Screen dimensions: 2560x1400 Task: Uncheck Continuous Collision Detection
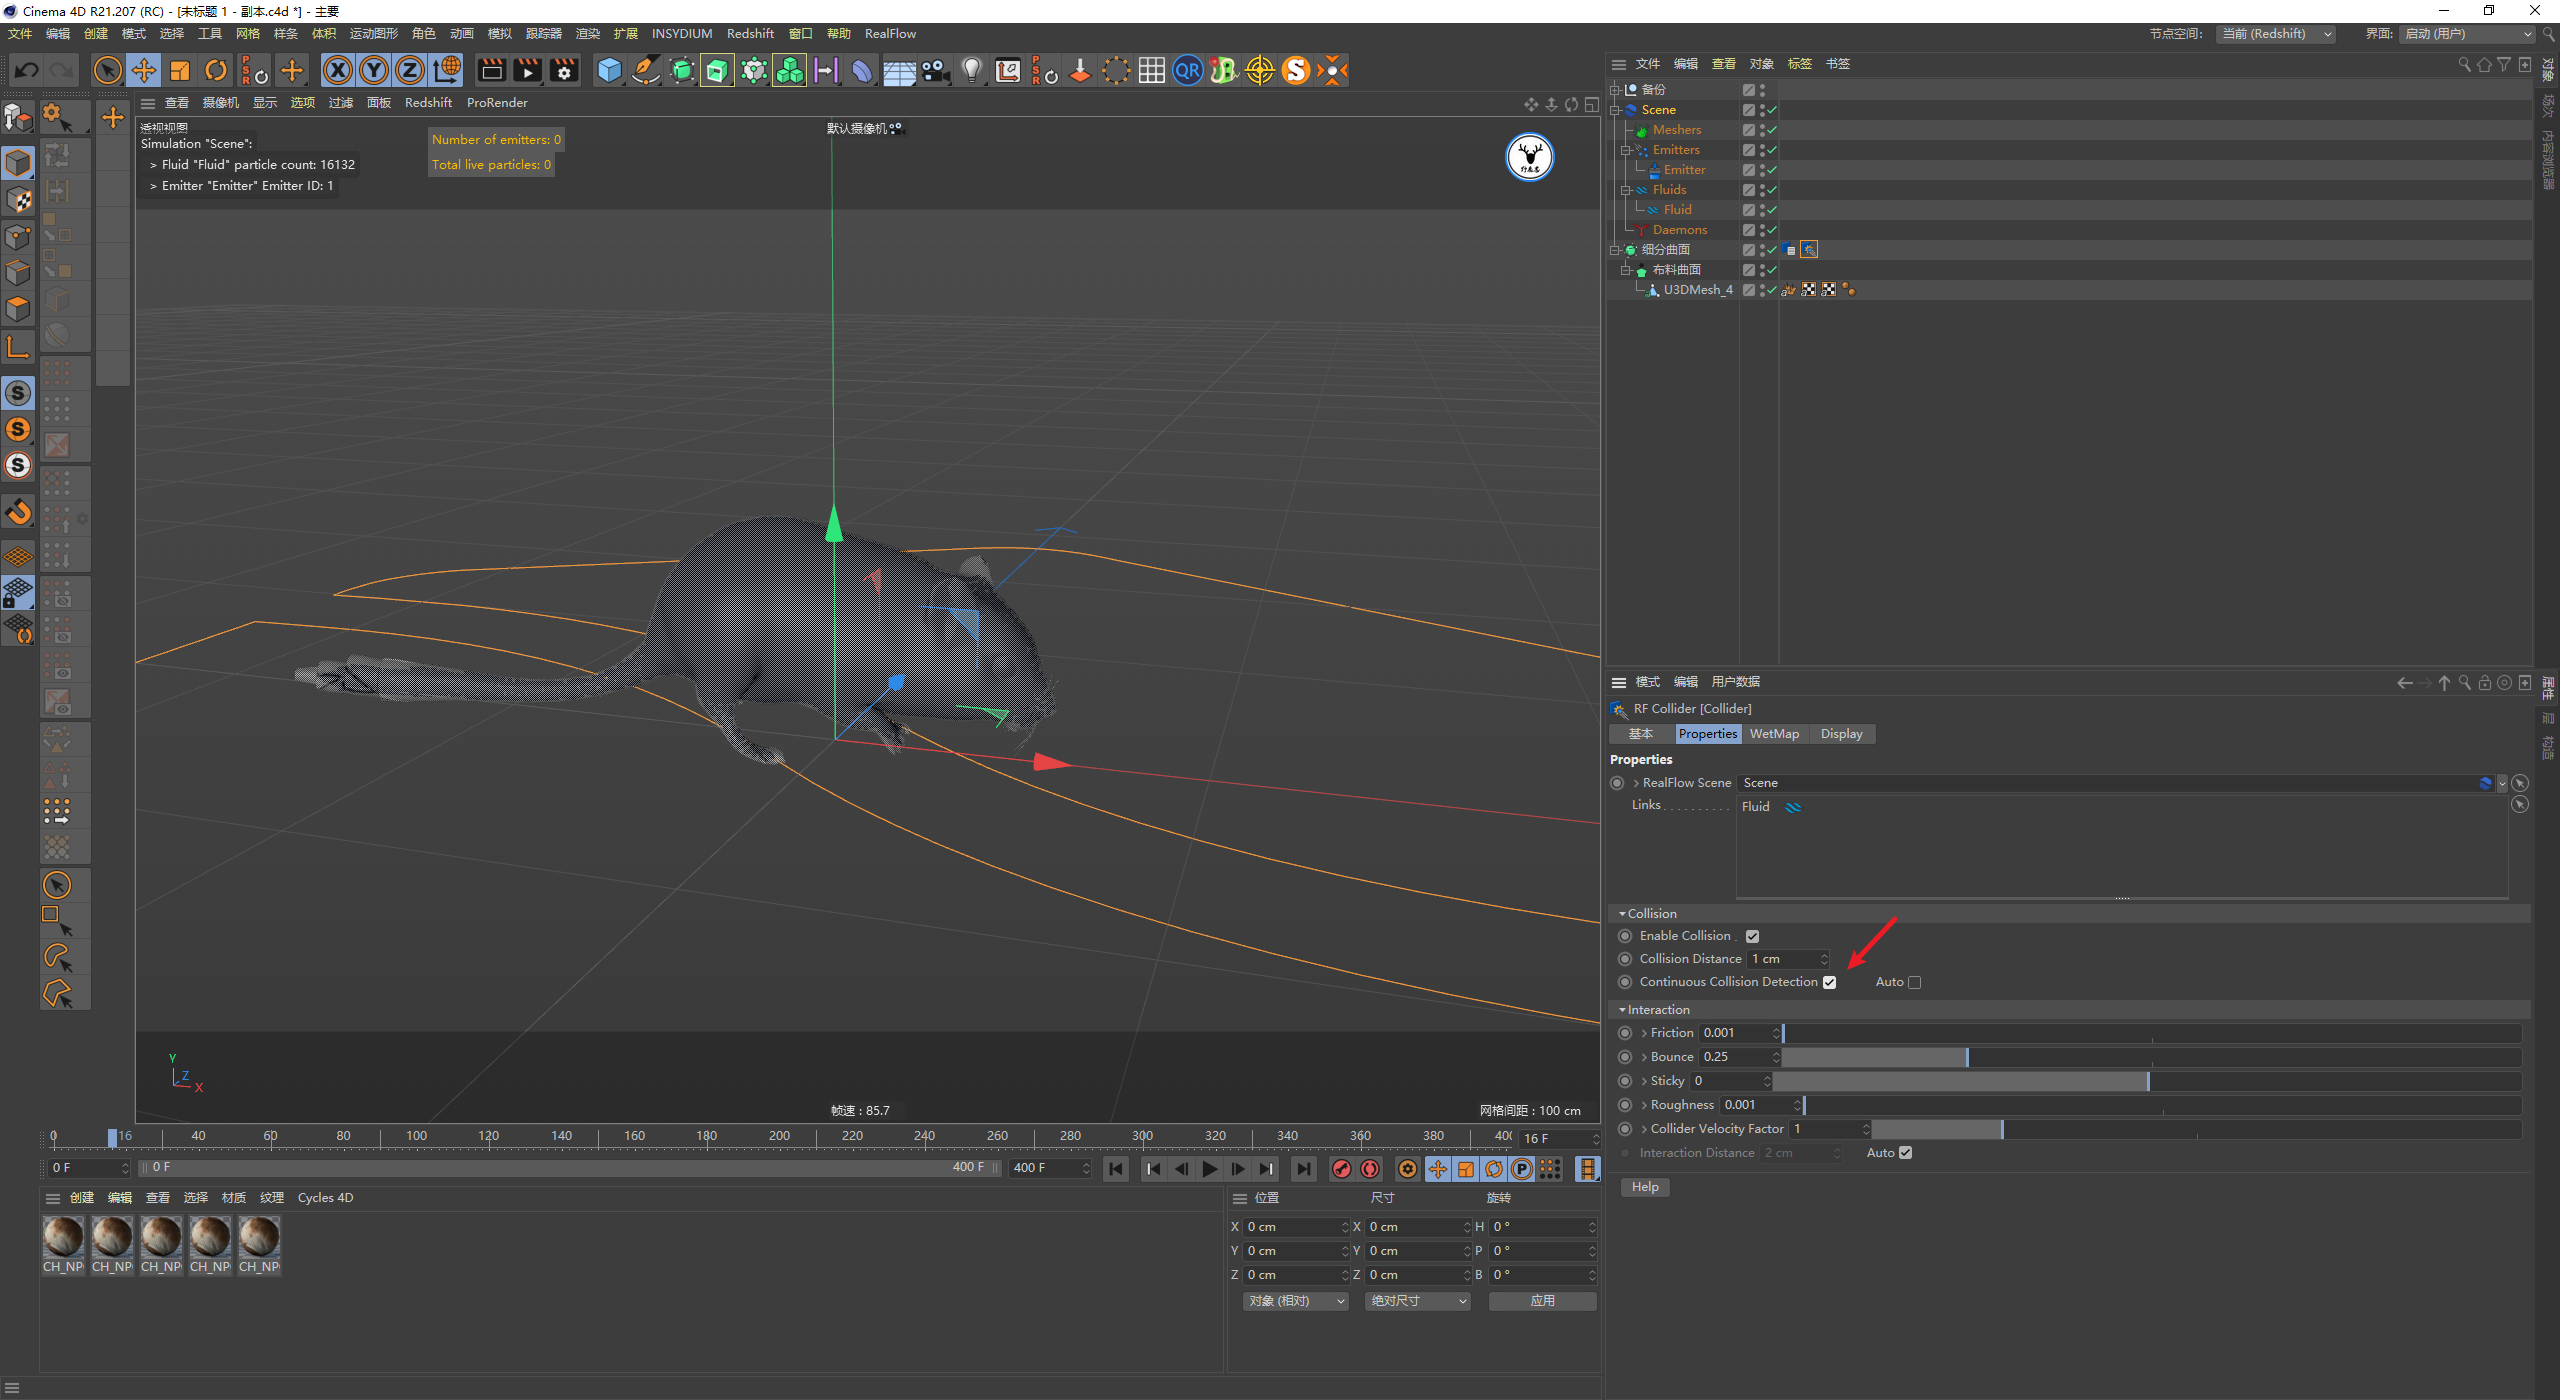[x=1829, y=982]
